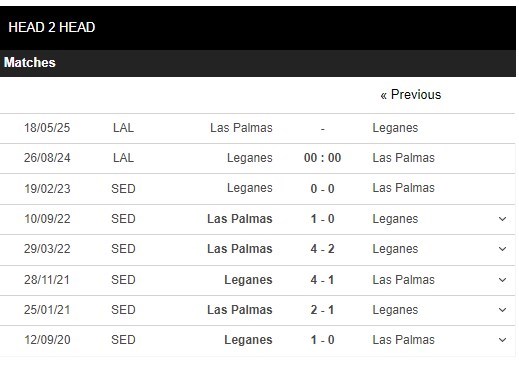
Task: Open bold Leganes on 28/11/21 row
Action: coord(248,280)
